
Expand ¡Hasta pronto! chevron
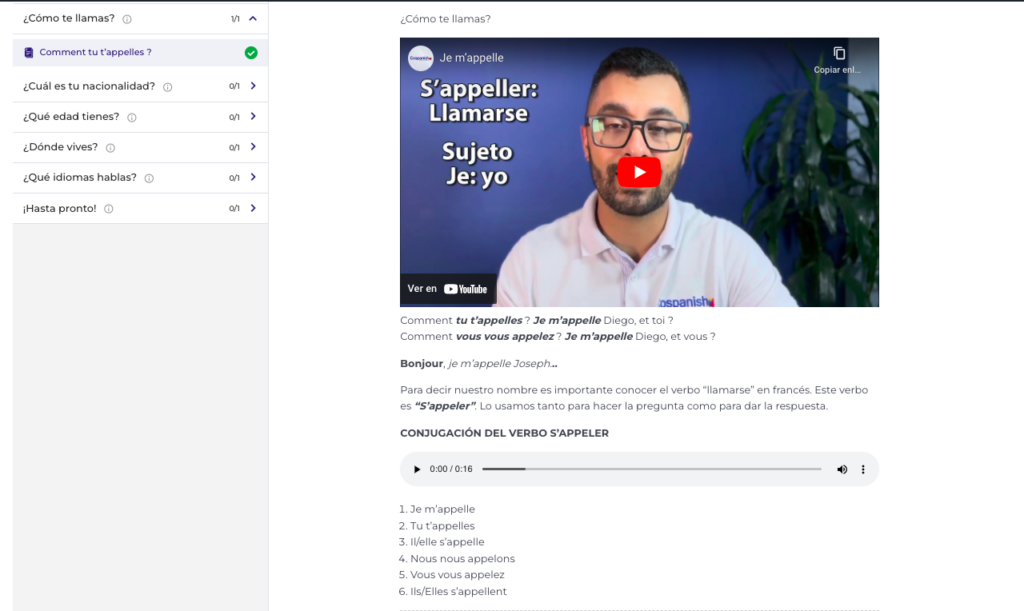[253, 208]
